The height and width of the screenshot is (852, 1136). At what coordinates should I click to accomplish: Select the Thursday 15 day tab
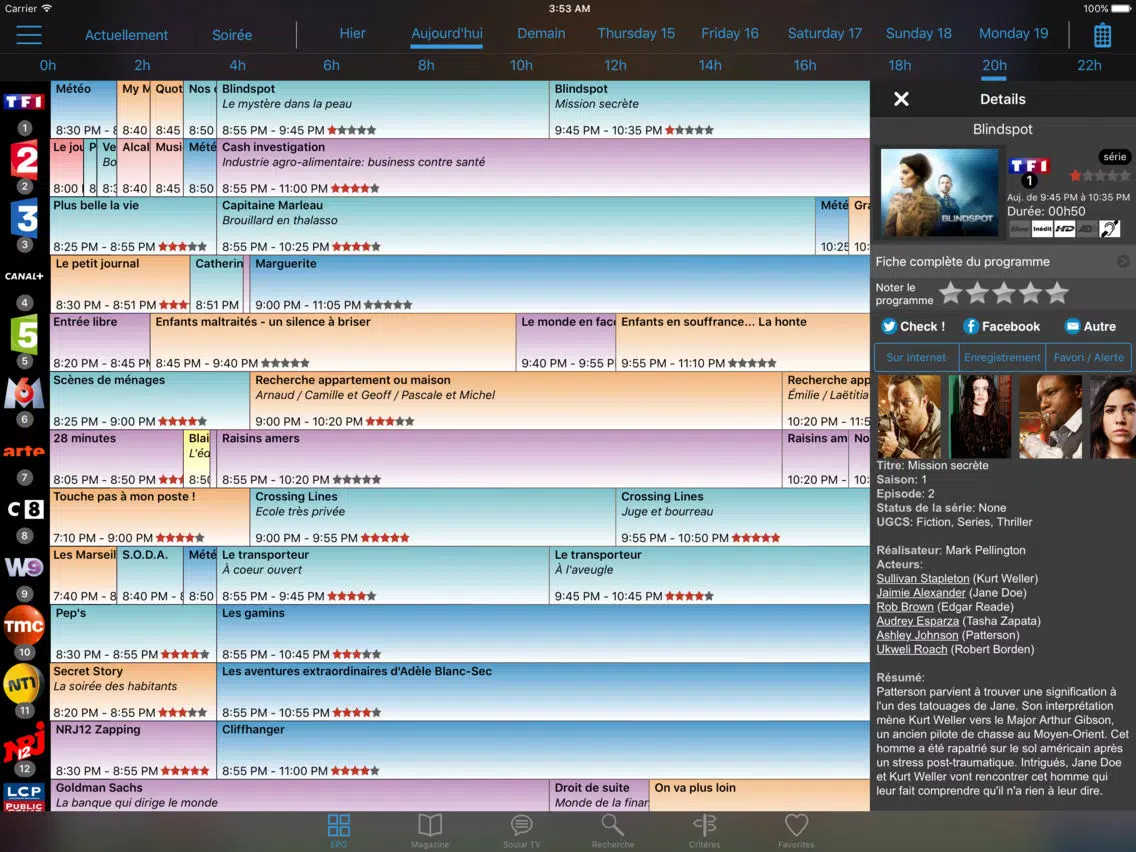636,33
